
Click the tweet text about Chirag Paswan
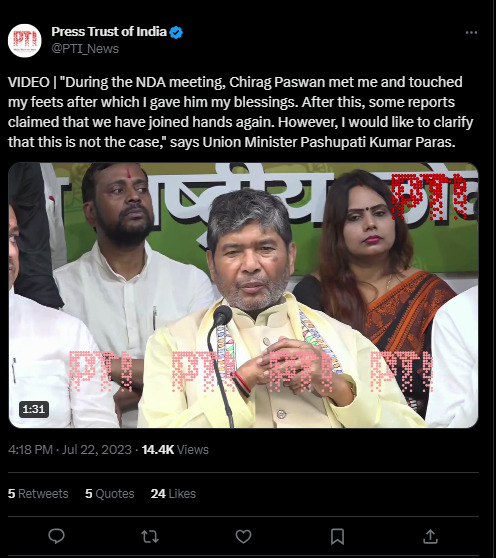pyautogui.click(x=241, y=112)
